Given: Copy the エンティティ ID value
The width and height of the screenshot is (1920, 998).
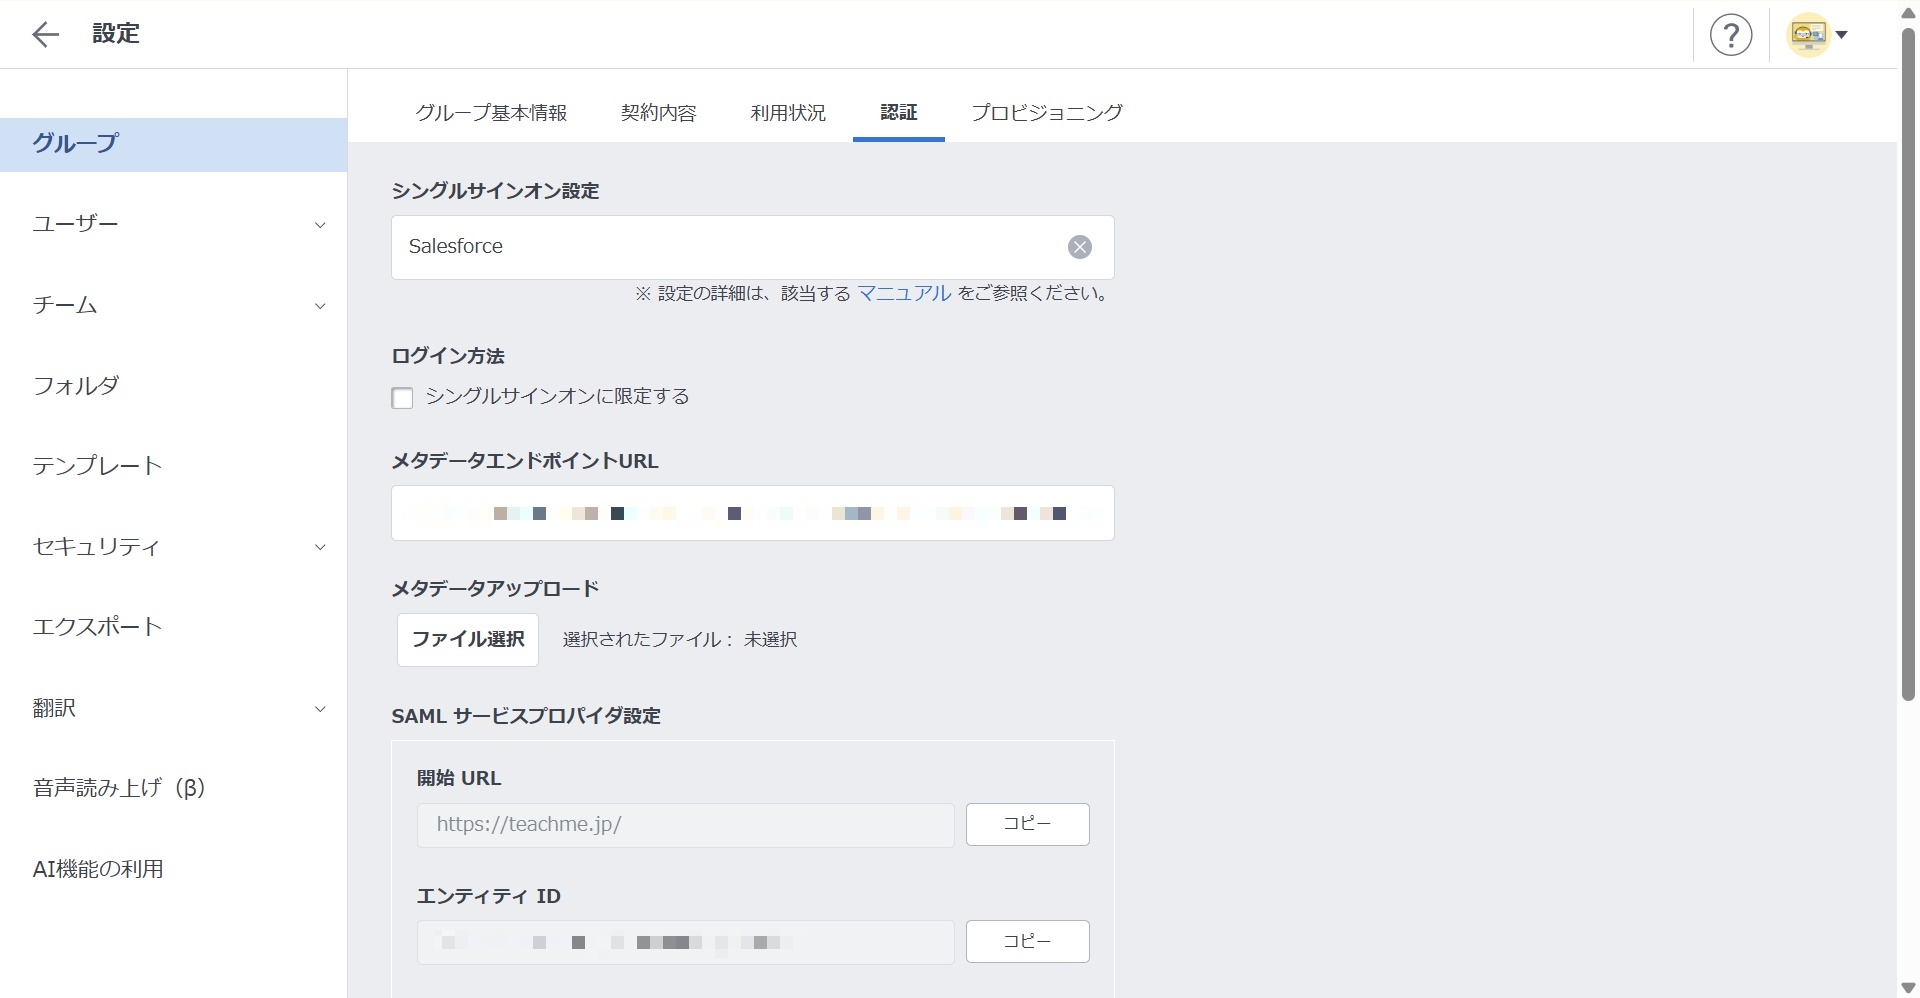Looking at the screenshot, I should (1027, 941).
